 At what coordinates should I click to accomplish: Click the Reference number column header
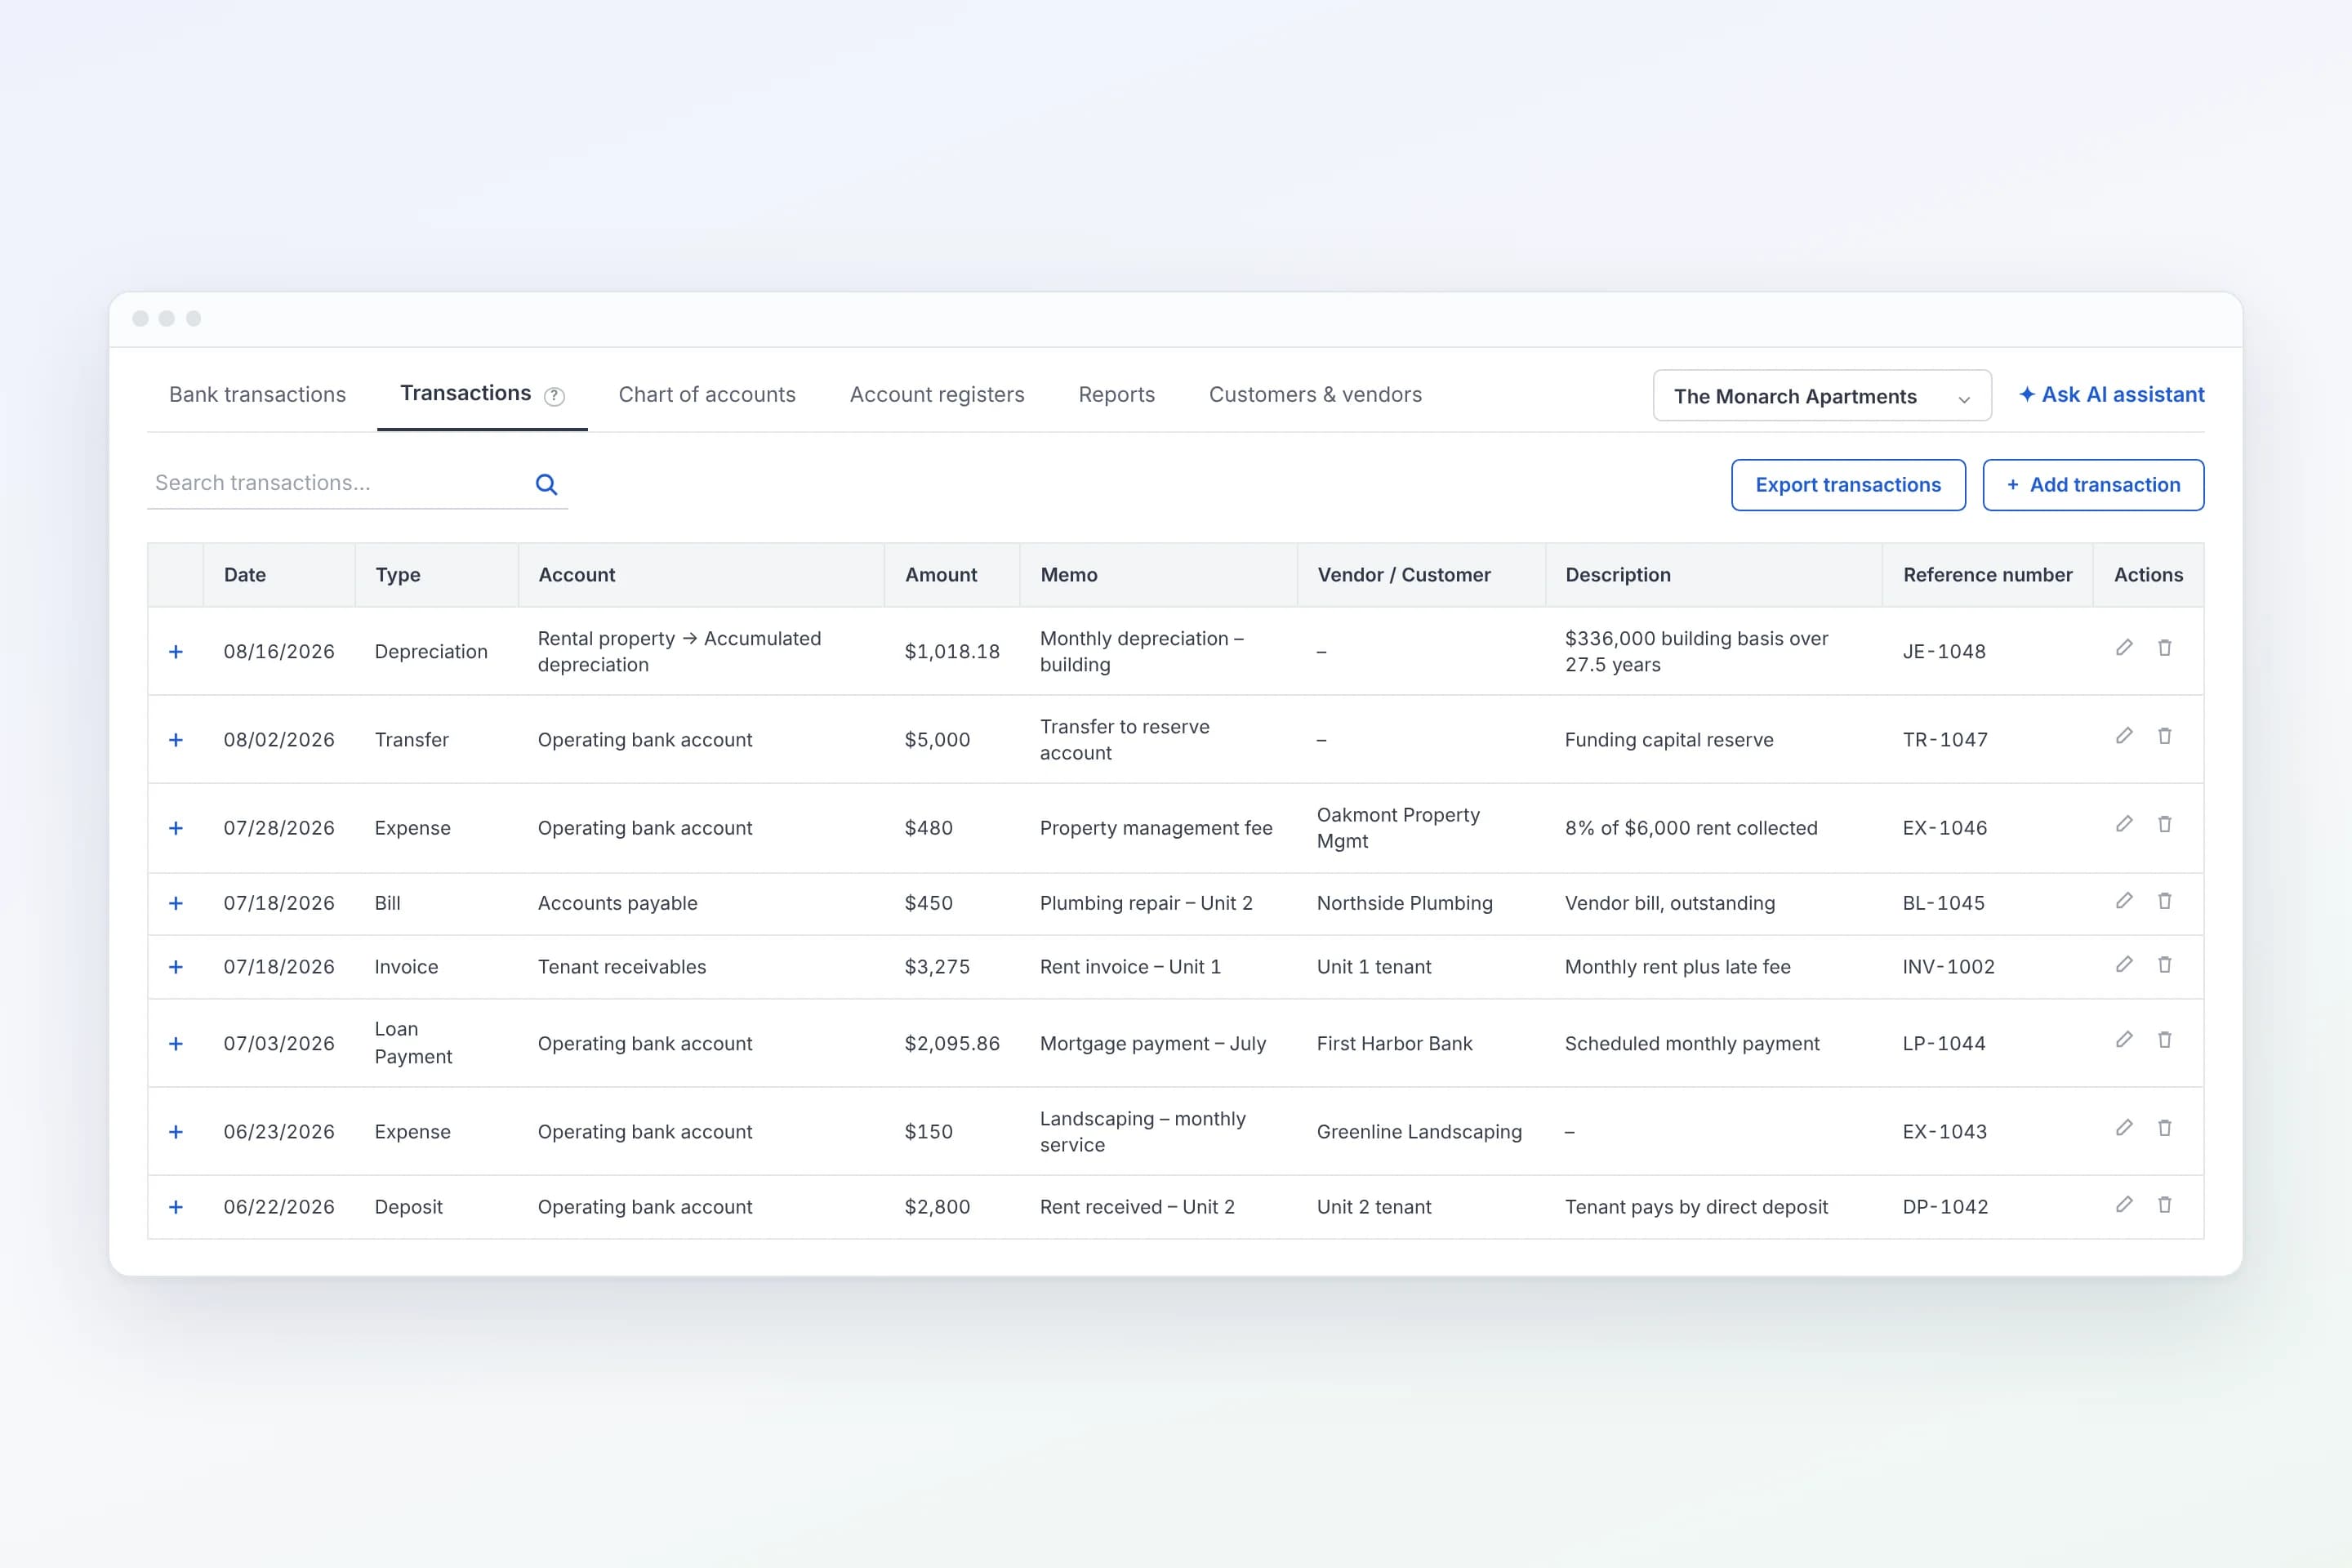tap(1987, 575)
